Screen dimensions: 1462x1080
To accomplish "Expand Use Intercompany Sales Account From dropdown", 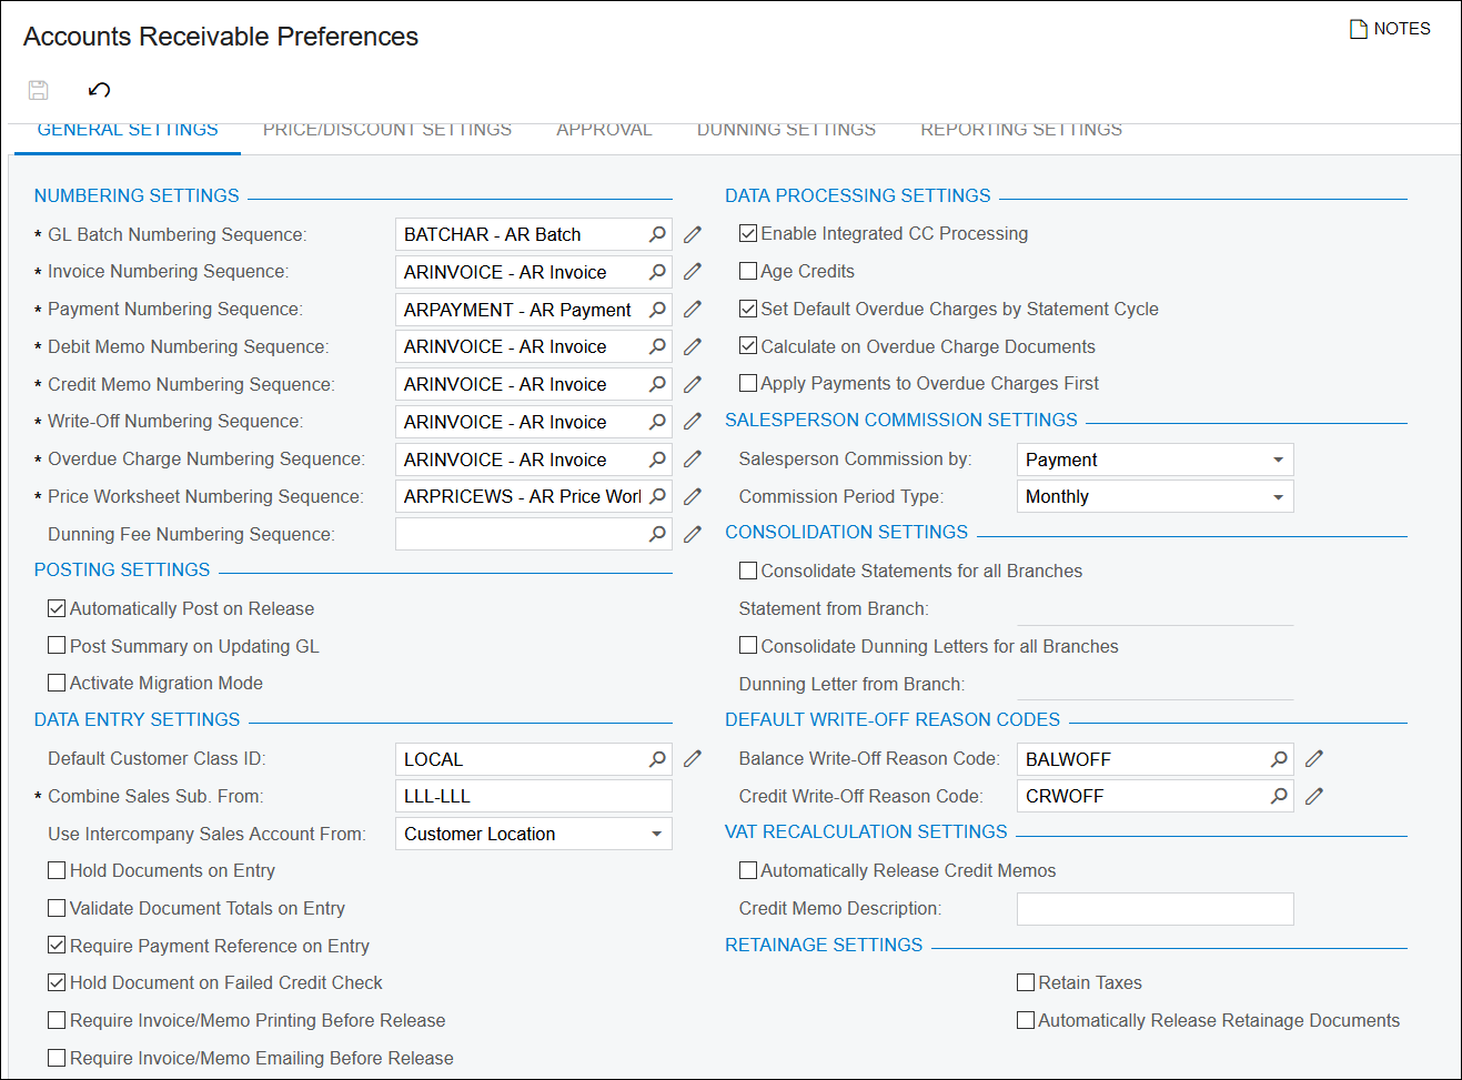I will click(656, 834).
